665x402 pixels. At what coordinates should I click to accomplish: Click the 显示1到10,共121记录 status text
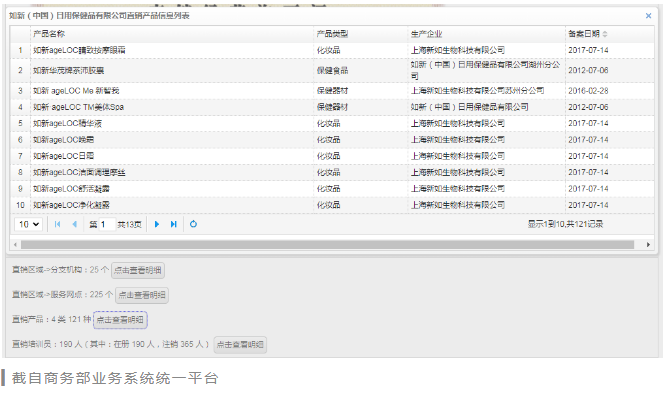(x=565, y=224)
